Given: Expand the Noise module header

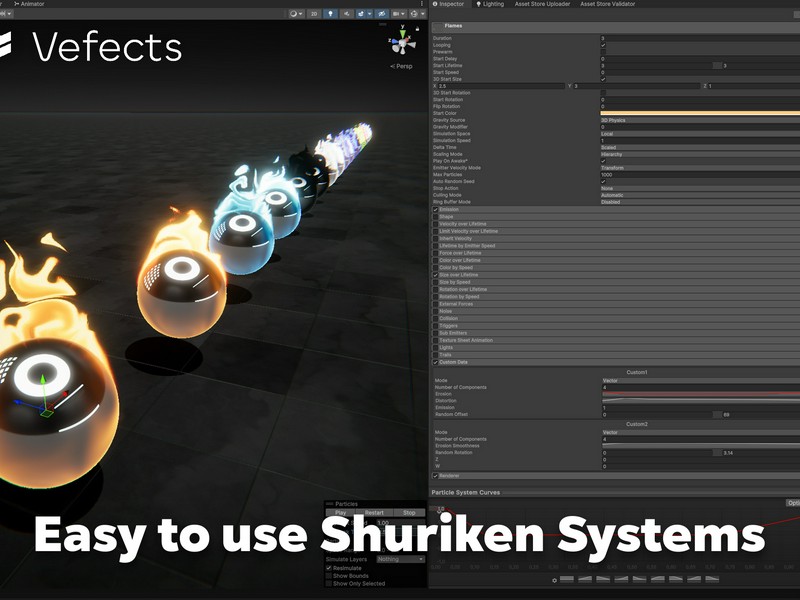Looking at the screenshot, I should [616, 311].
